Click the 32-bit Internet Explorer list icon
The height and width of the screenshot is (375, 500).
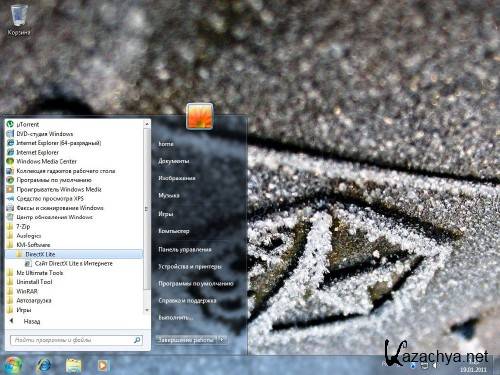pos(10,152)
